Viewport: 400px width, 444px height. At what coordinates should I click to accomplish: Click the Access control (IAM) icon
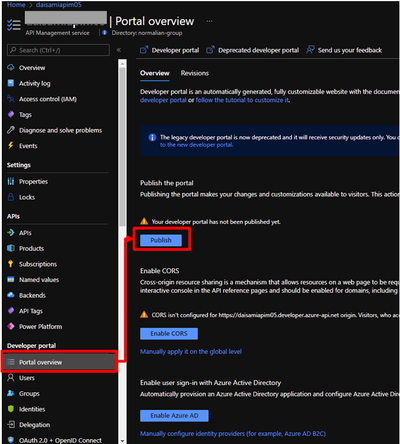coord(11,99)
